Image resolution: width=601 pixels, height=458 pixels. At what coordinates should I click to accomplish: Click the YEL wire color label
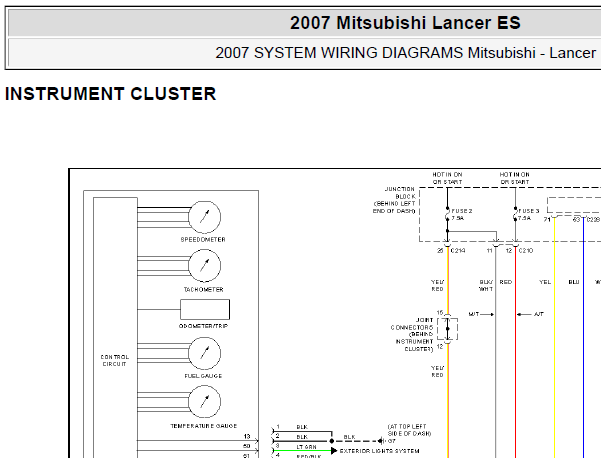pyautogui.click(x=545, y=282)
